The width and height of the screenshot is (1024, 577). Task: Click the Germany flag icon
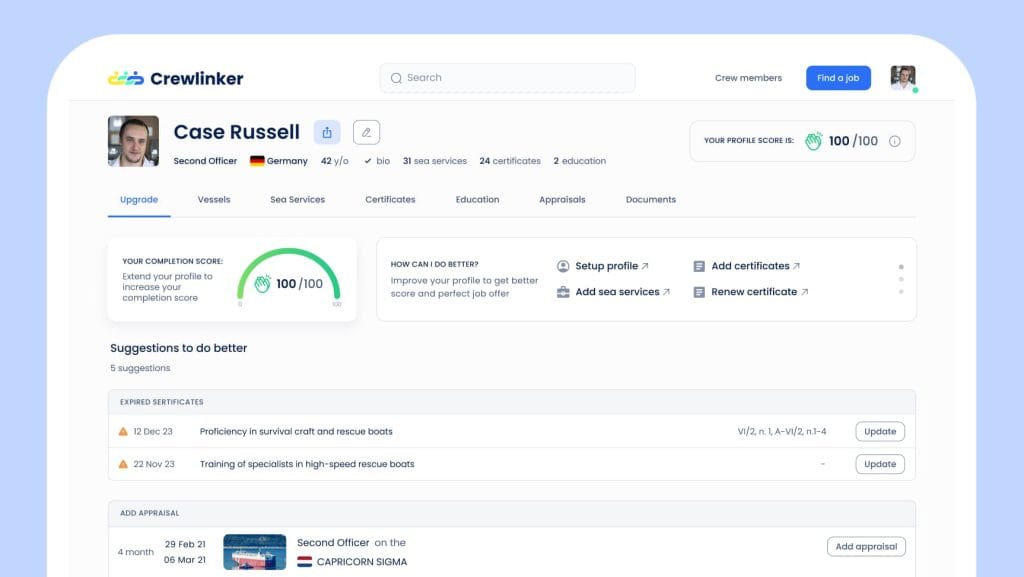point(257,161)
